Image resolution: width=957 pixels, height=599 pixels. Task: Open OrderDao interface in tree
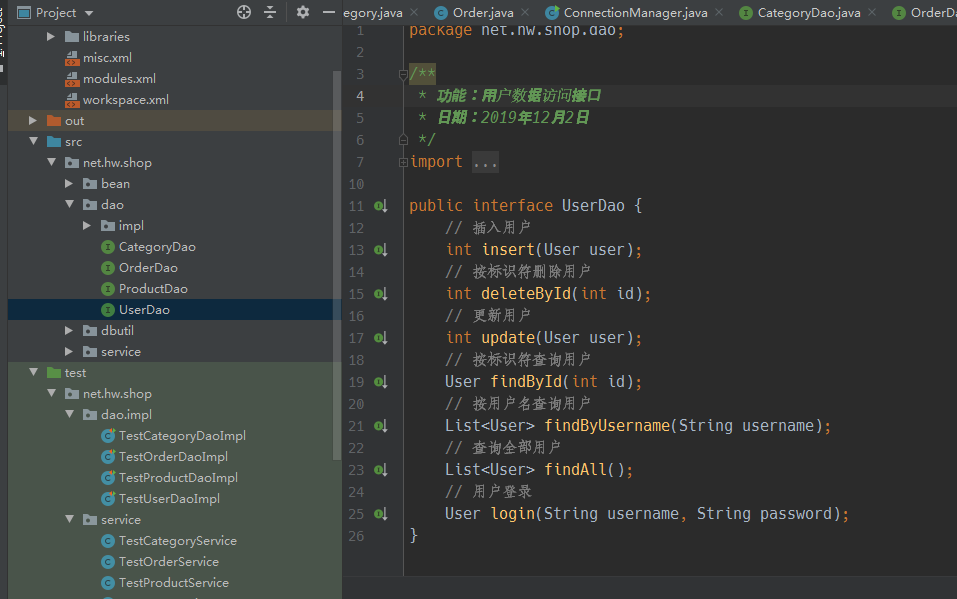coord(148,267)
